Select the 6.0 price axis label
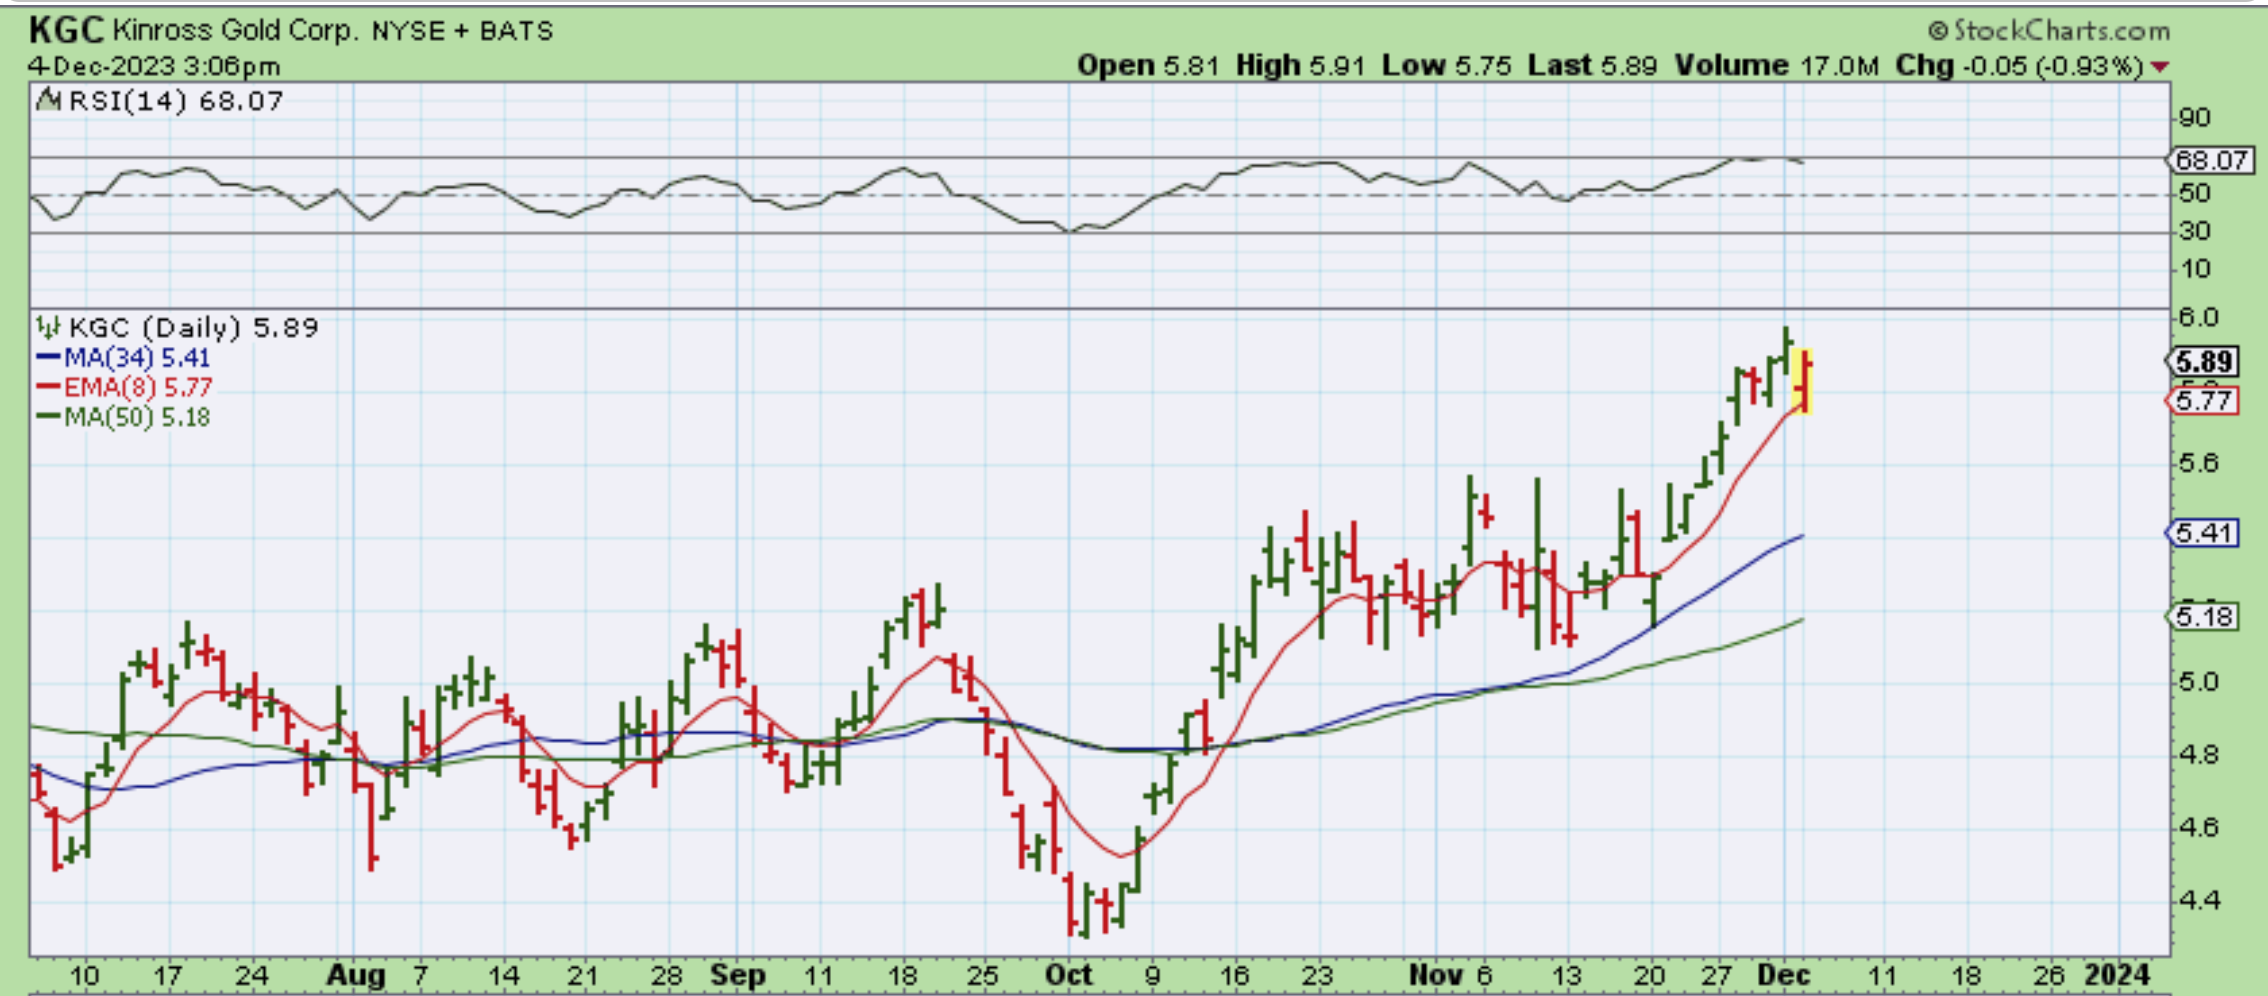This screenshot has height=996, width=2268. (x=2198, y=317)
